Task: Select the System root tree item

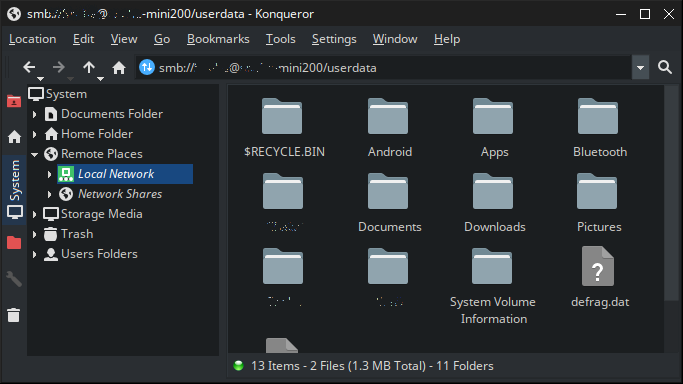Action: pos(57,94)
